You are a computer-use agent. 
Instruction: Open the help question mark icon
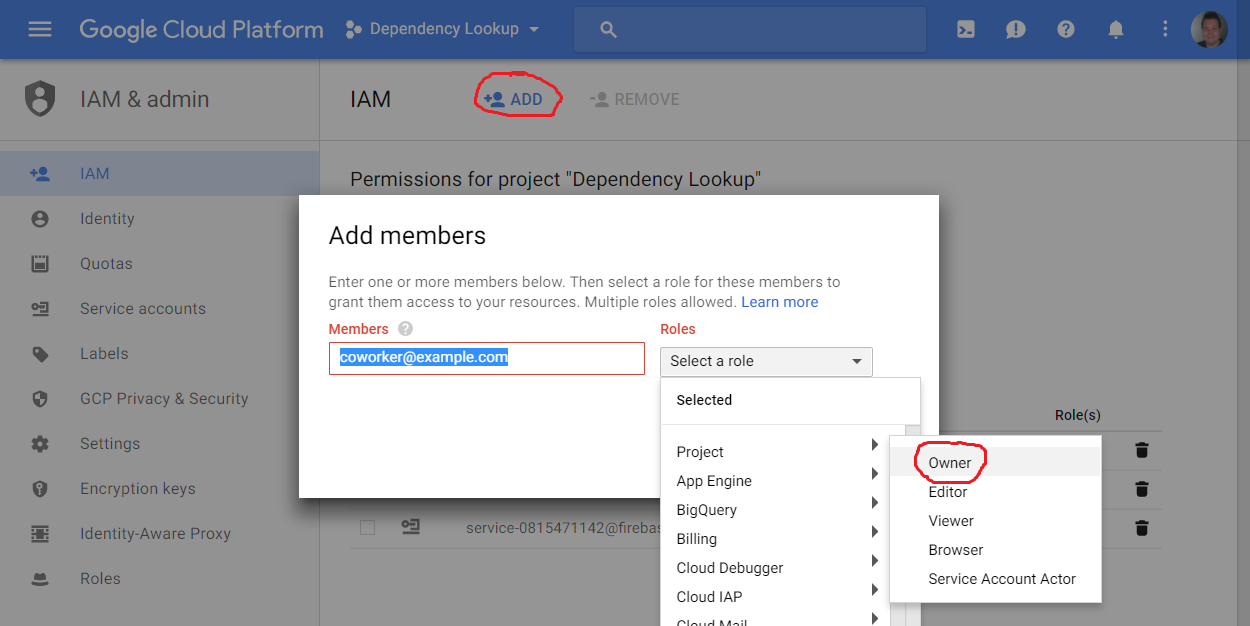(x=1066, y=29)
